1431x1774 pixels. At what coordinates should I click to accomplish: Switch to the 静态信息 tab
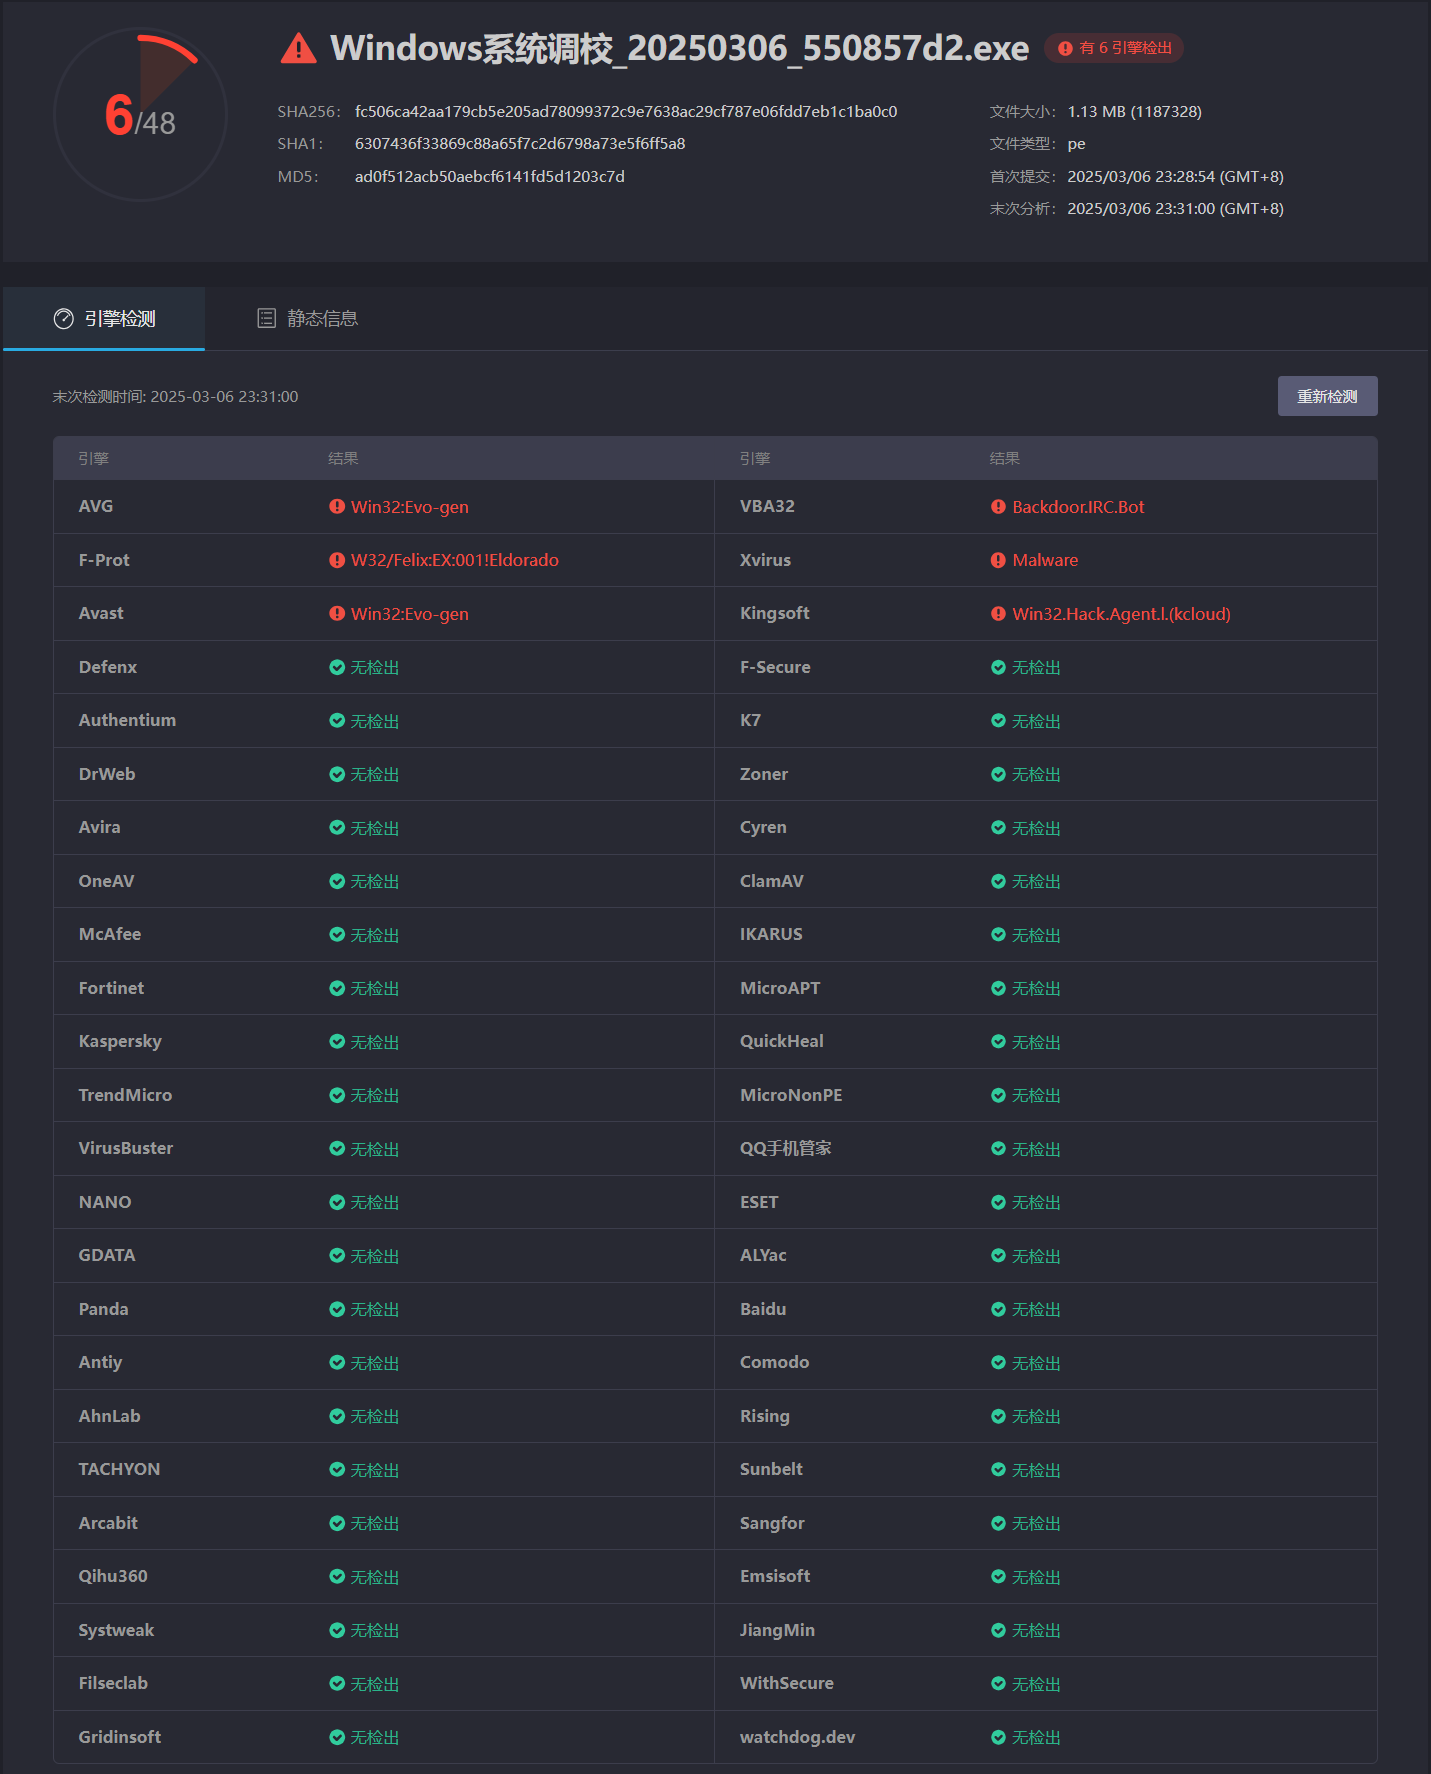(x=308, y=319)
